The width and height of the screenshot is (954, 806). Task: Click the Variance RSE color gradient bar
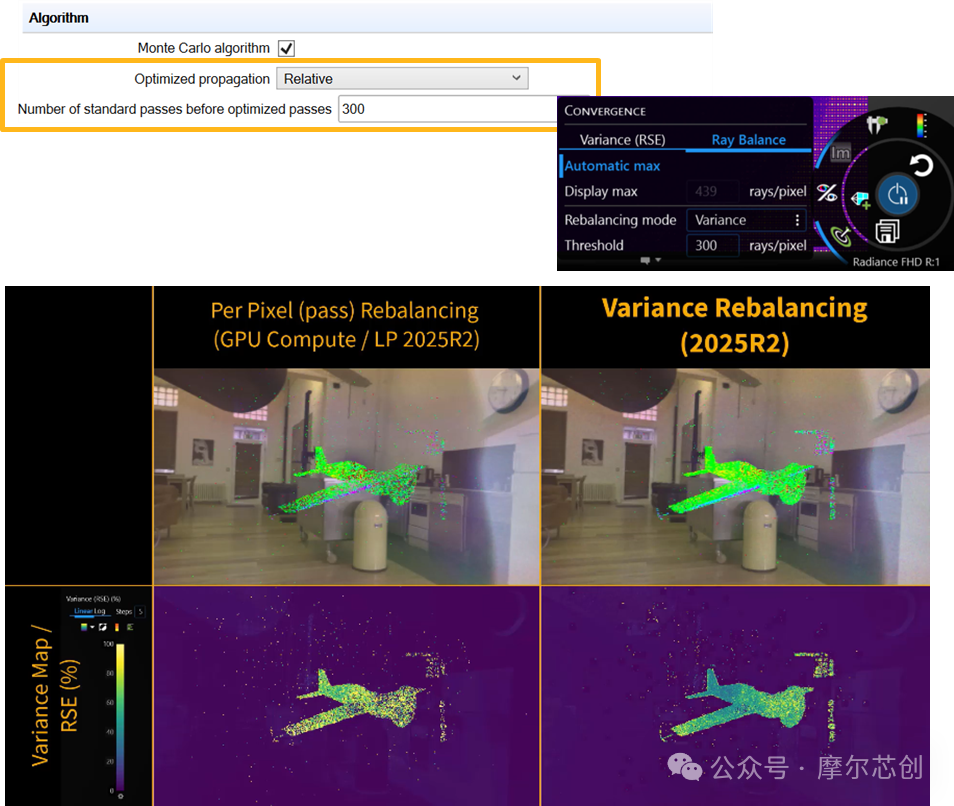pos(120,717)
